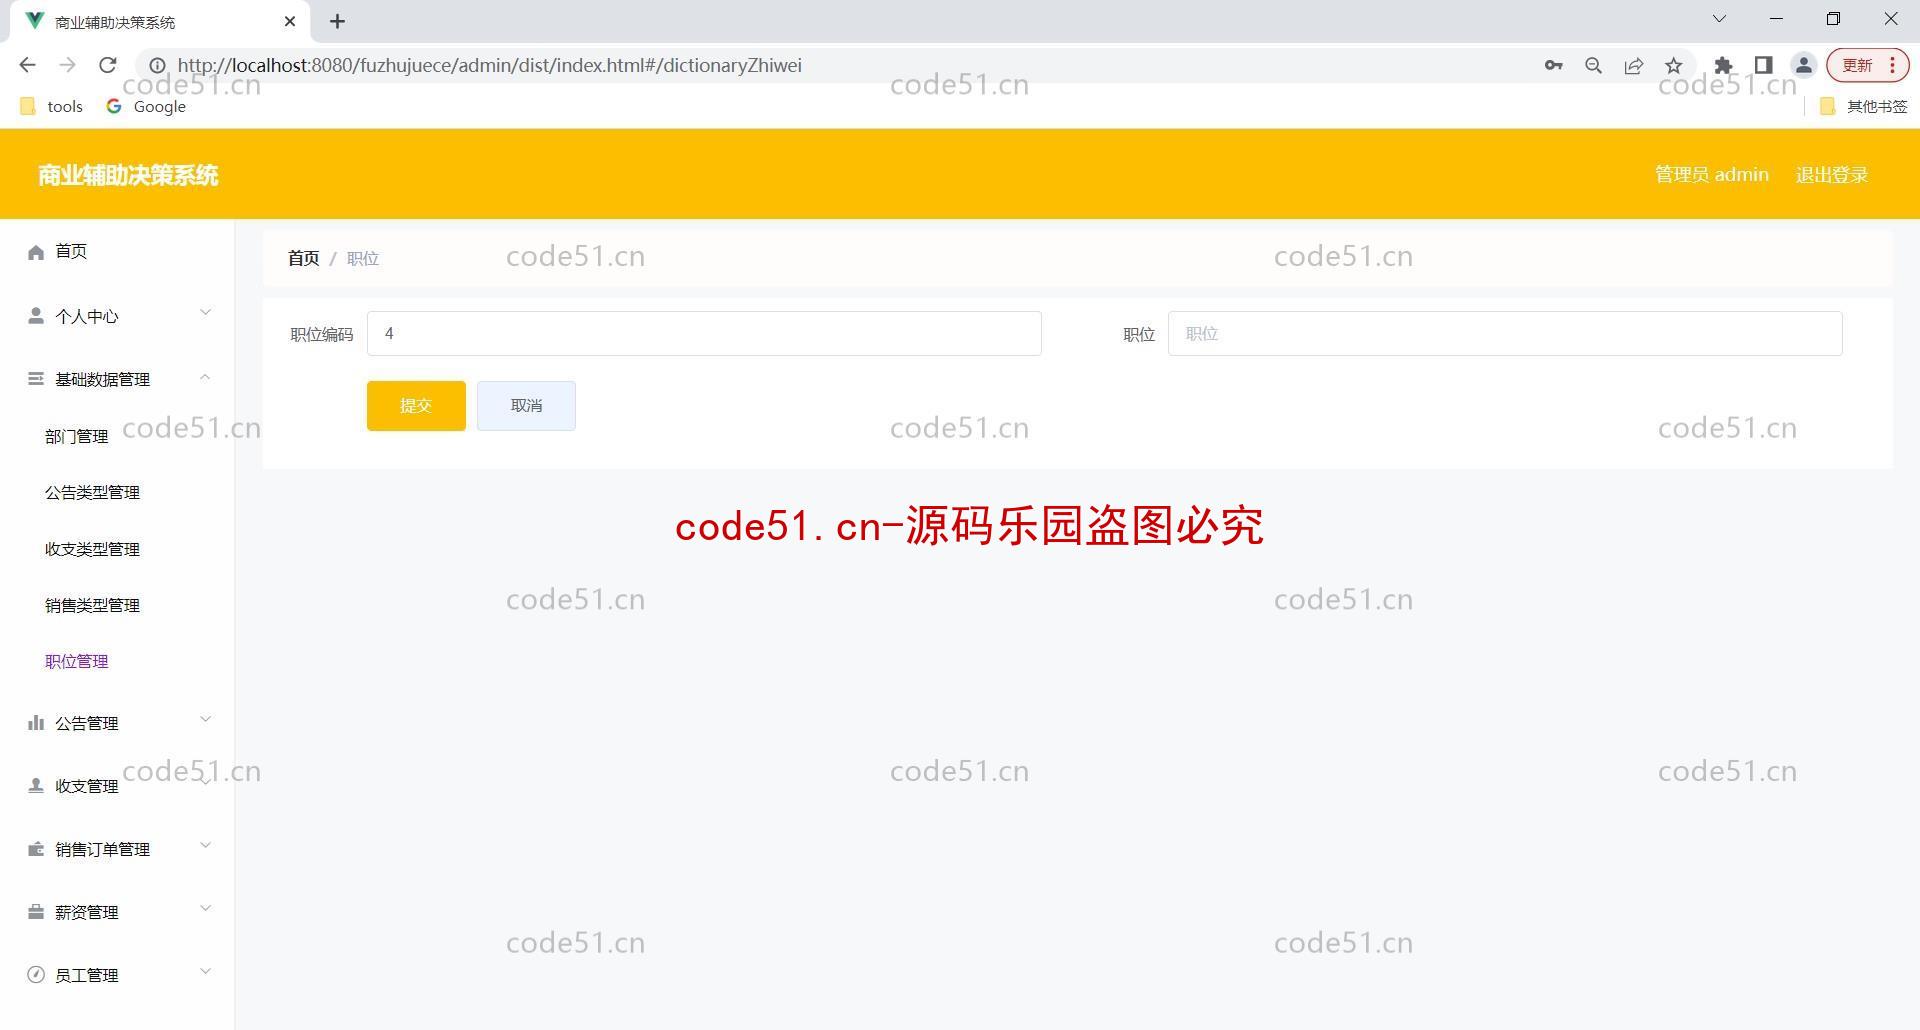Viewport: 1920px width, 1030px height.
Task: Click the 管理员 admin label
Action: coord(1711,175)
